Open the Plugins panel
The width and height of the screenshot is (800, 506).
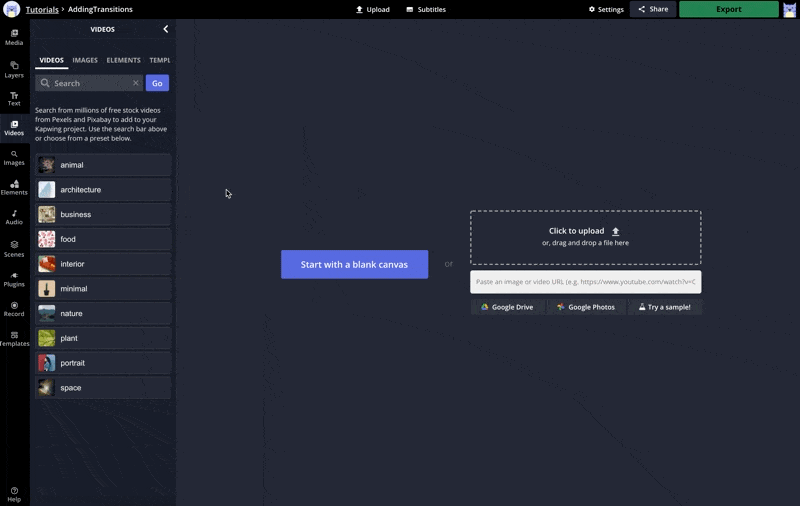[x=14, y=279]
